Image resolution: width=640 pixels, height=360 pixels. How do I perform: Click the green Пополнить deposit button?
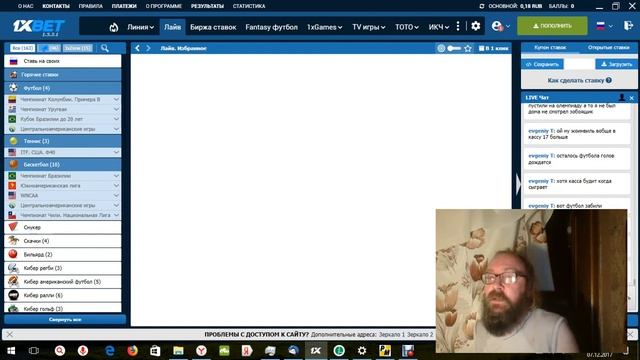(x=552, y=26)
